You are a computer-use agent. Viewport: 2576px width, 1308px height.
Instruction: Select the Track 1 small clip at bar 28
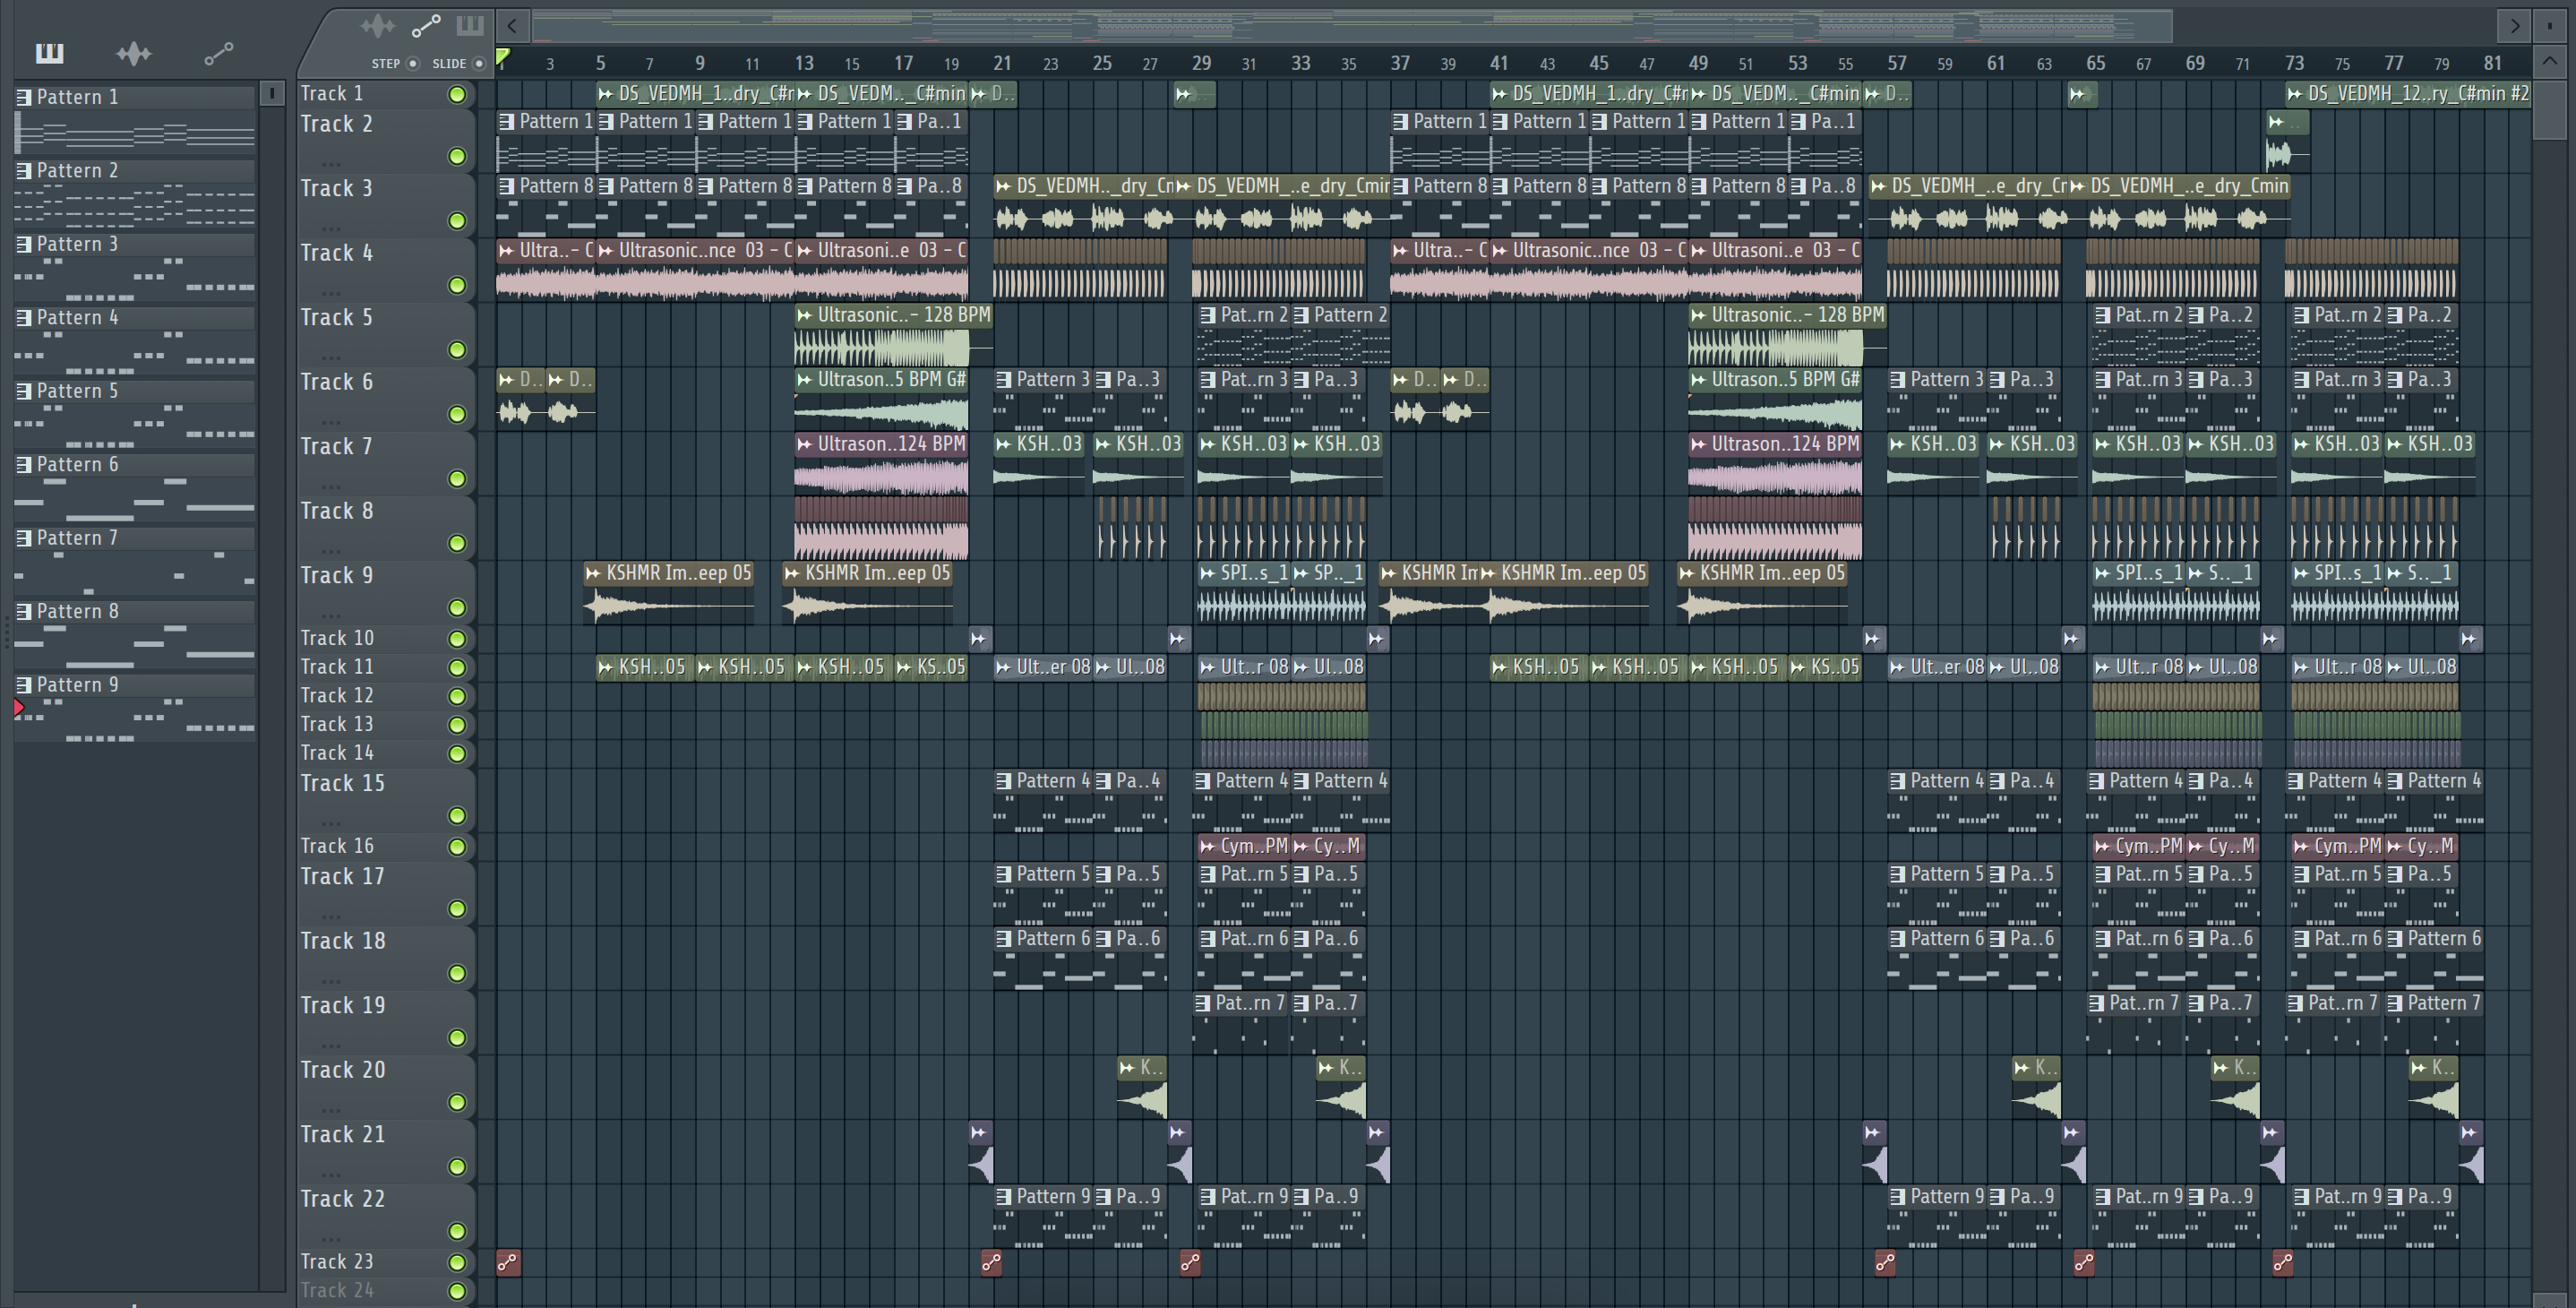click(1195, 94)
